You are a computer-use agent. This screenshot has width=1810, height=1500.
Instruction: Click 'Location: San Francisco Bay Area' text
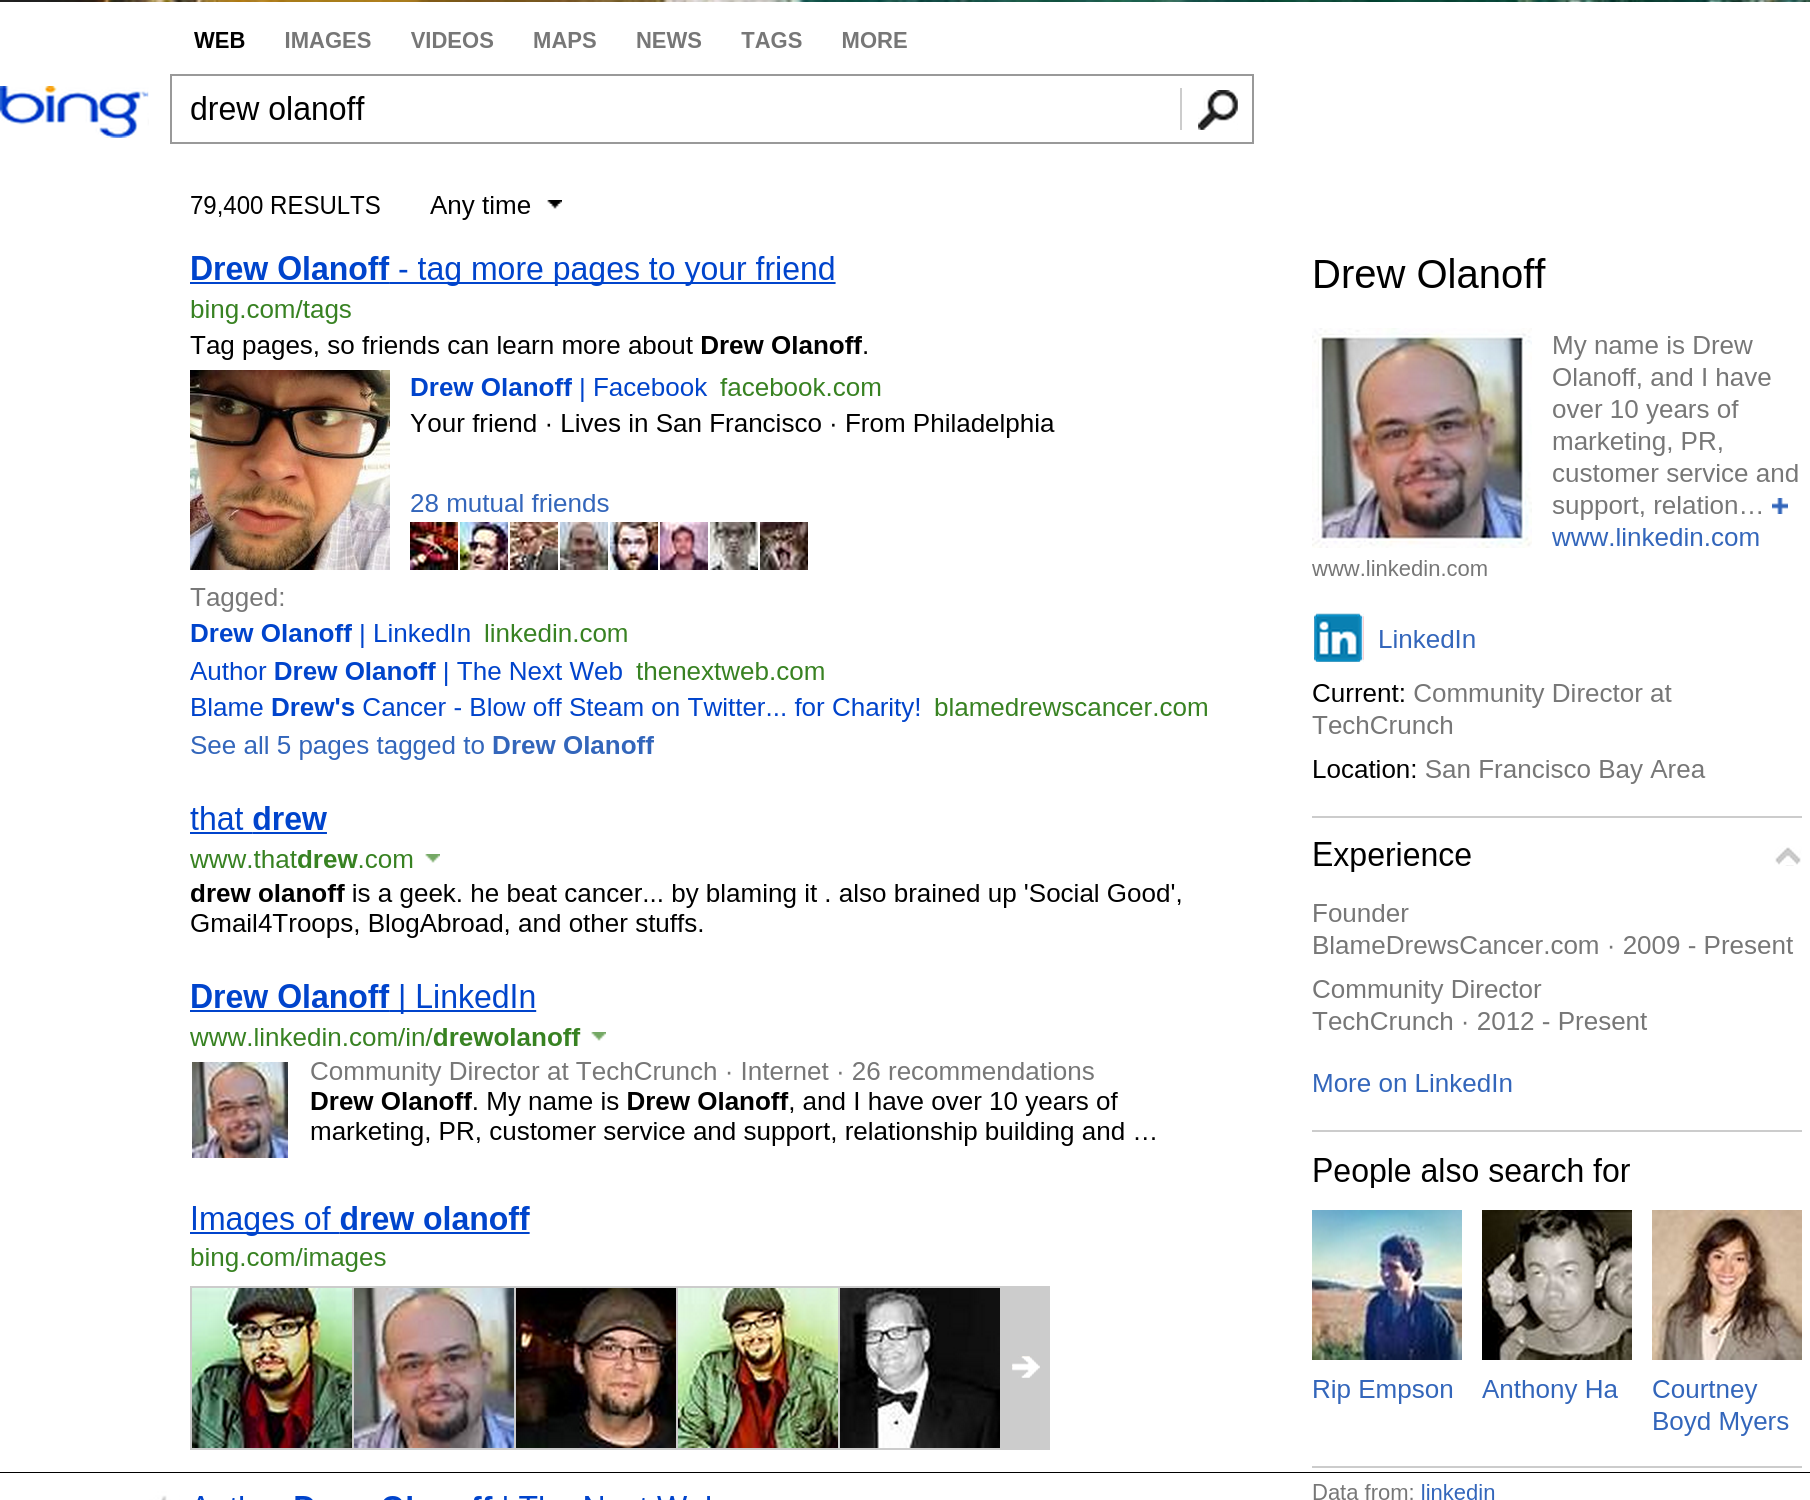1508,769
